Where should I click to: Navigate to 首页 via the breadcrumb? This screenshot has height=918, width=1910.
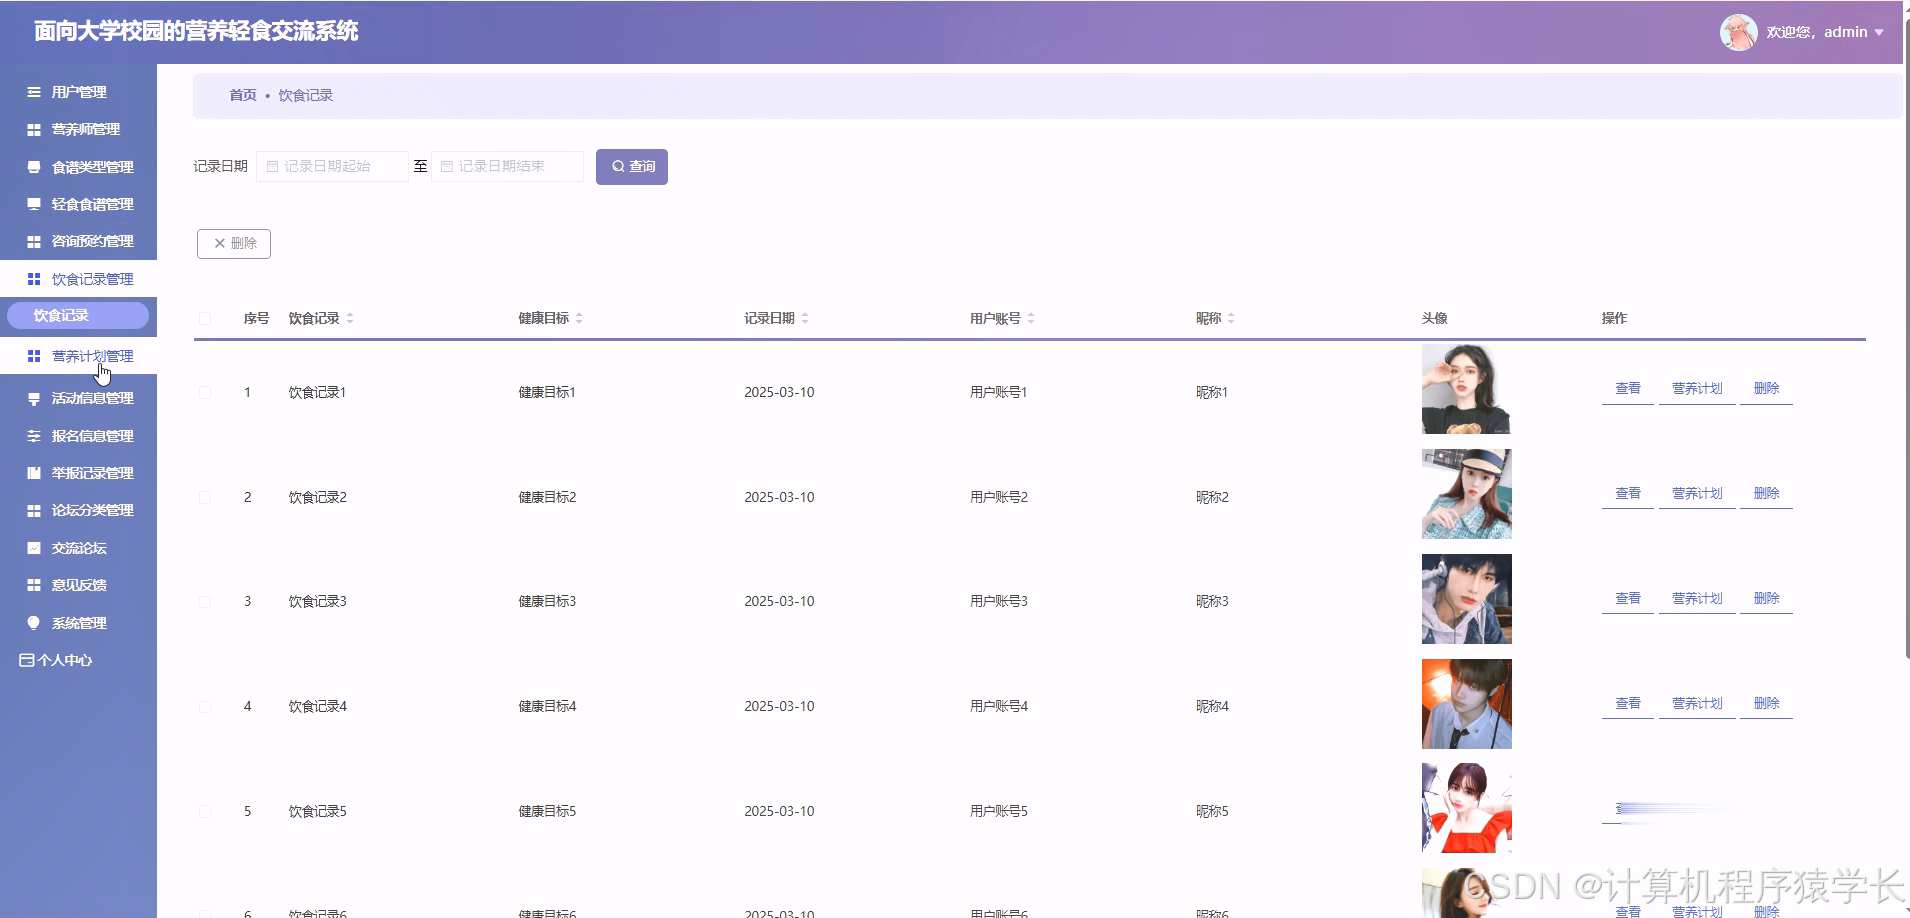[x=242, y=95]
